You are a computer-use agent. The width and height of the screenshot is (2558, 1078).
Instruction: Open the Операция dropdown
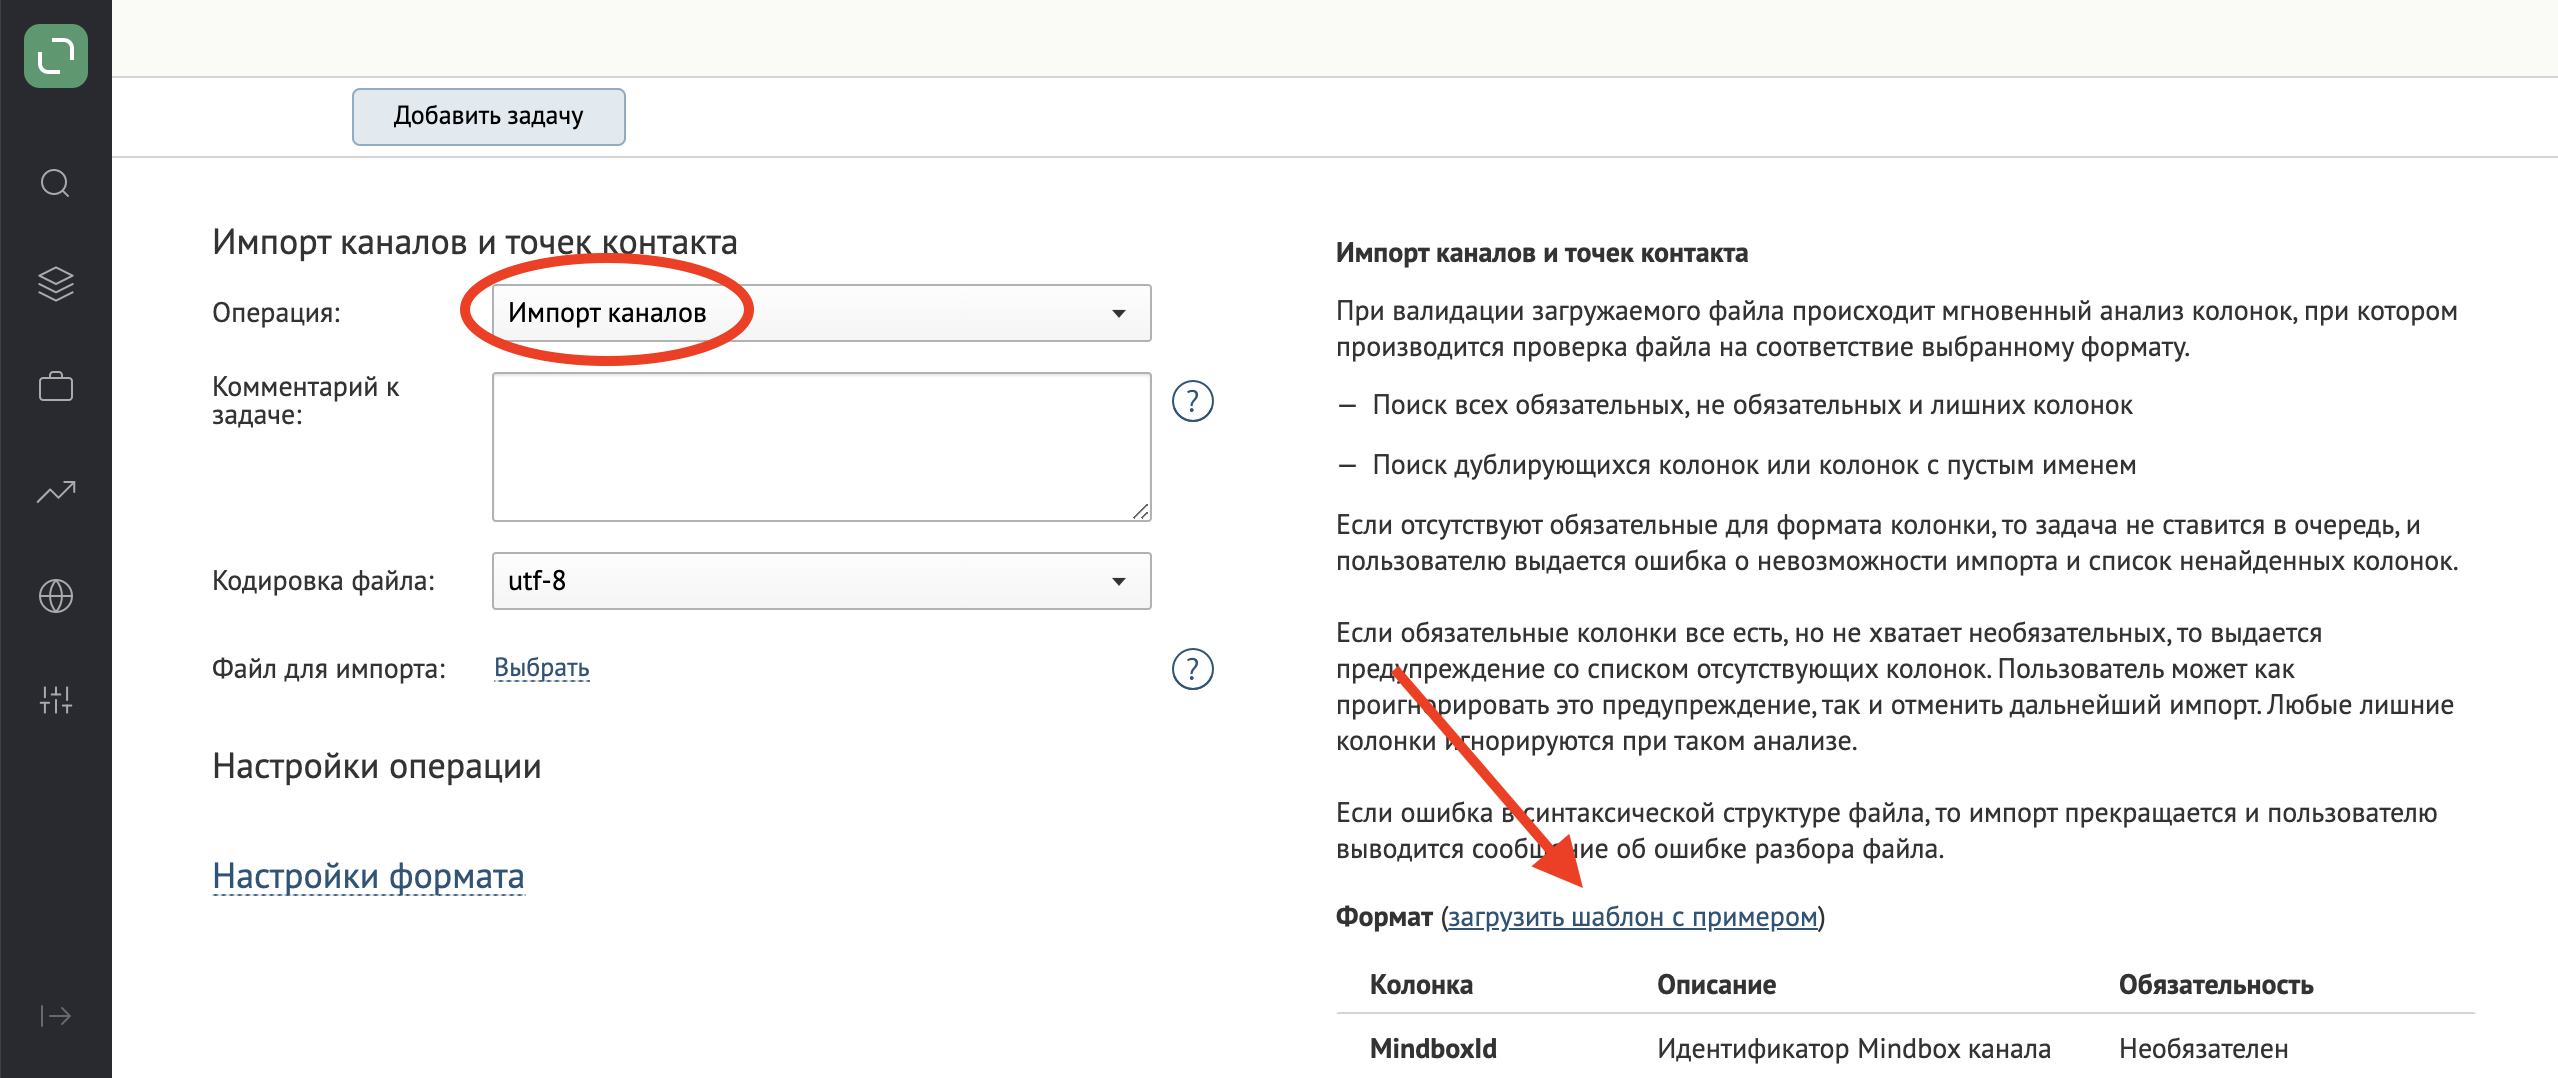(x=821, y=313)
